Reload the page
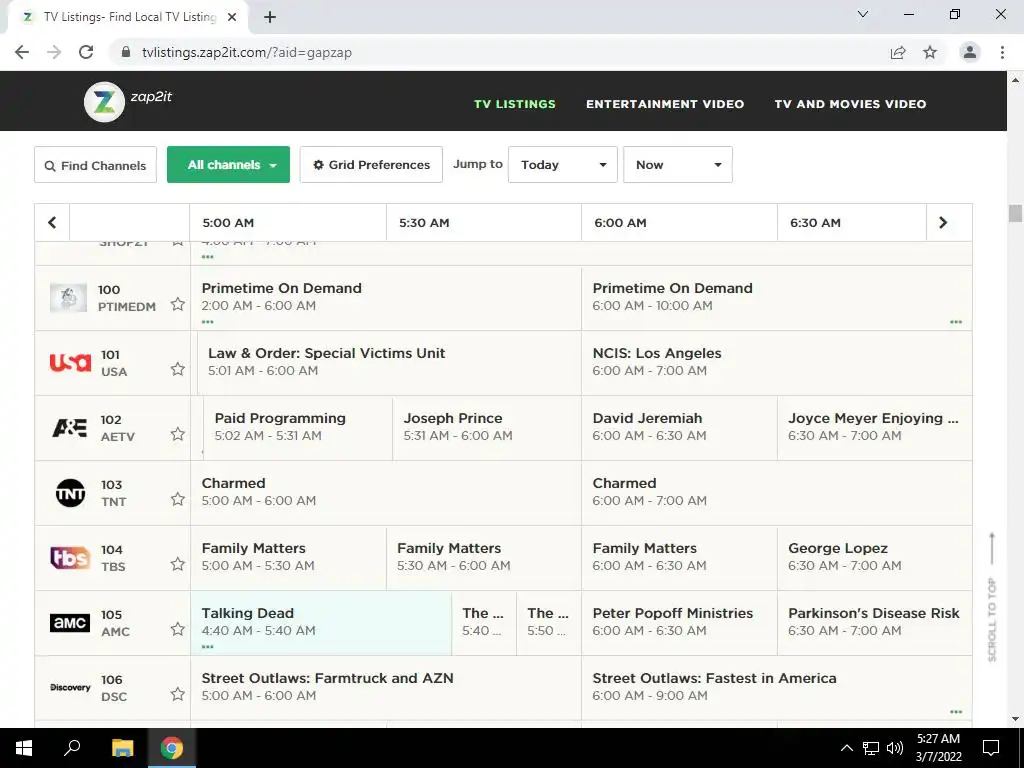Screen dimensions: 1024x768 pyautogui.click(x=86, y=52)
